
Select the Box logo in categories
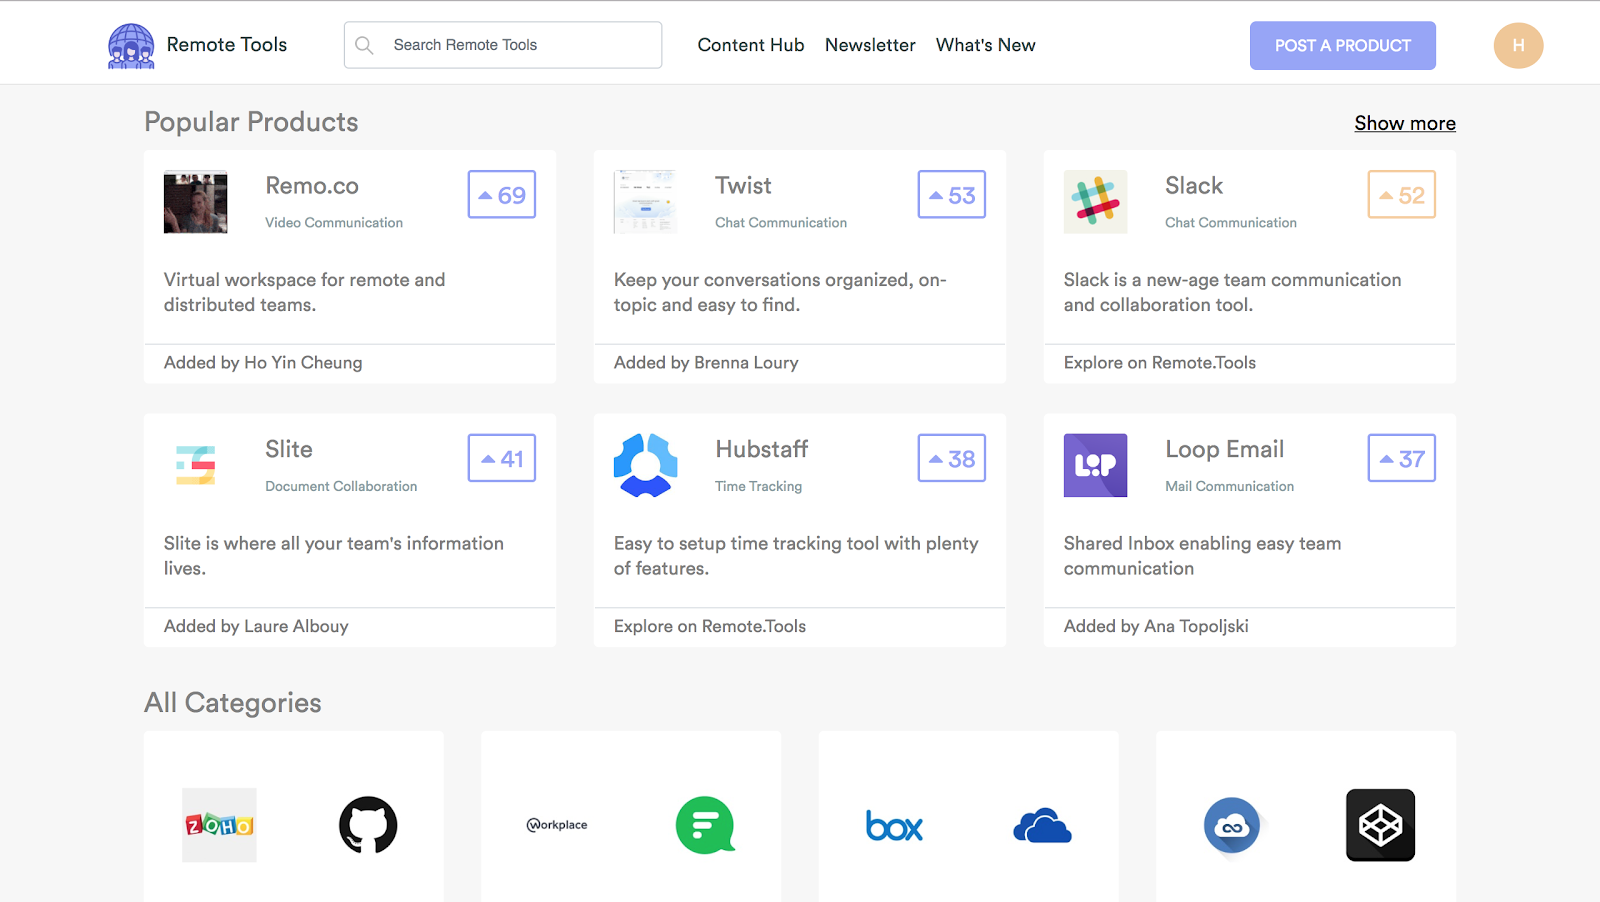click(894, 826)
